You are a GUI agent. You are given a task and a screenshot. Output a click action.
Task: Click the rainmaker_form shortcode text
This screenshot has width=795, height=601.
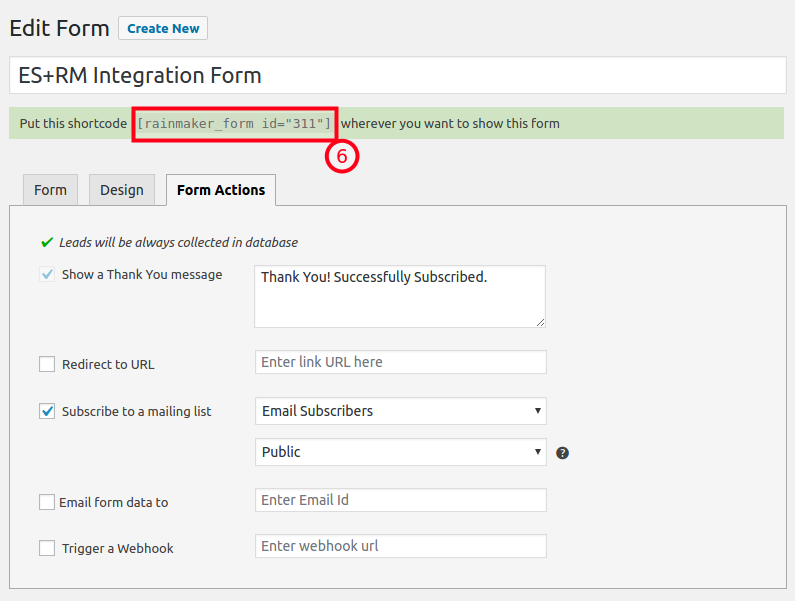tap(234, 124)
